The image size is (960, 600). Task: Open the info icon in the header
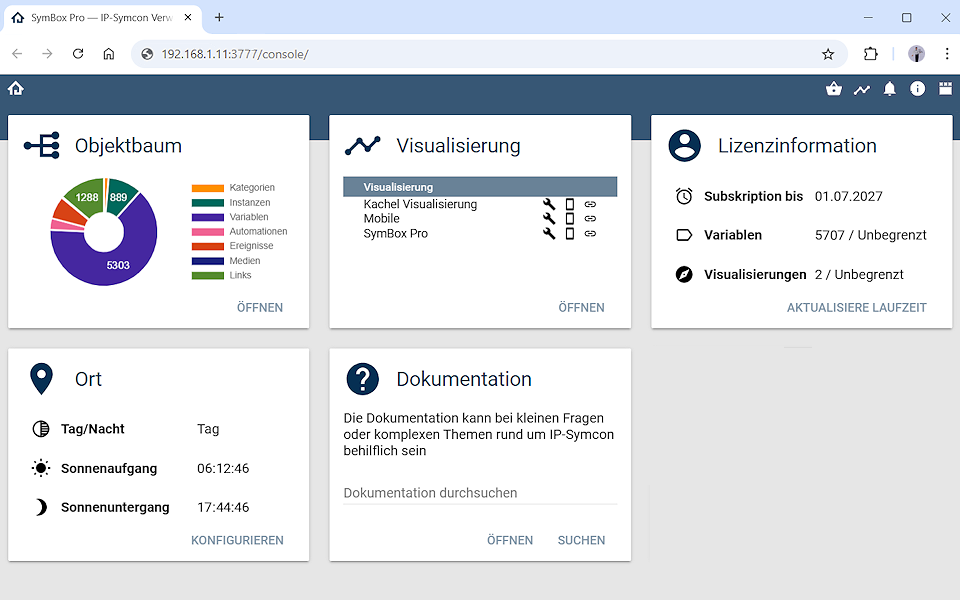point(917,89)
